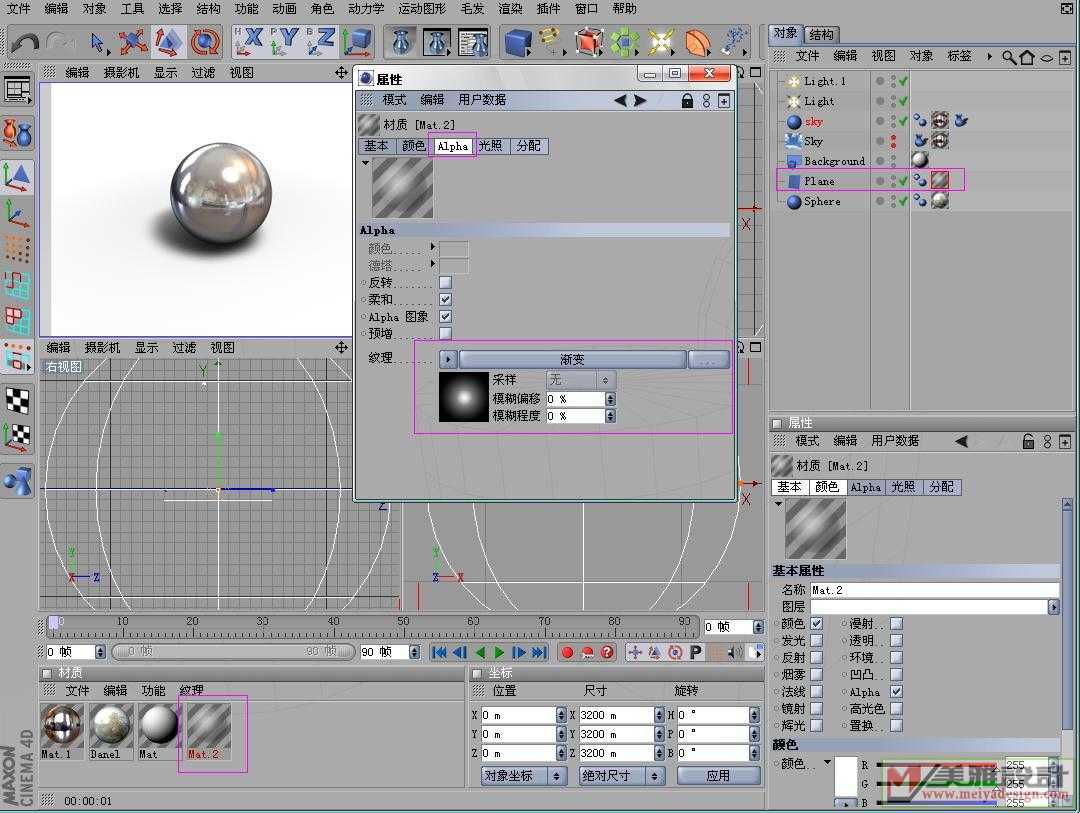
Task: Switch to the 光照 tab in the 属性 window
Action: tap(490, 146)
